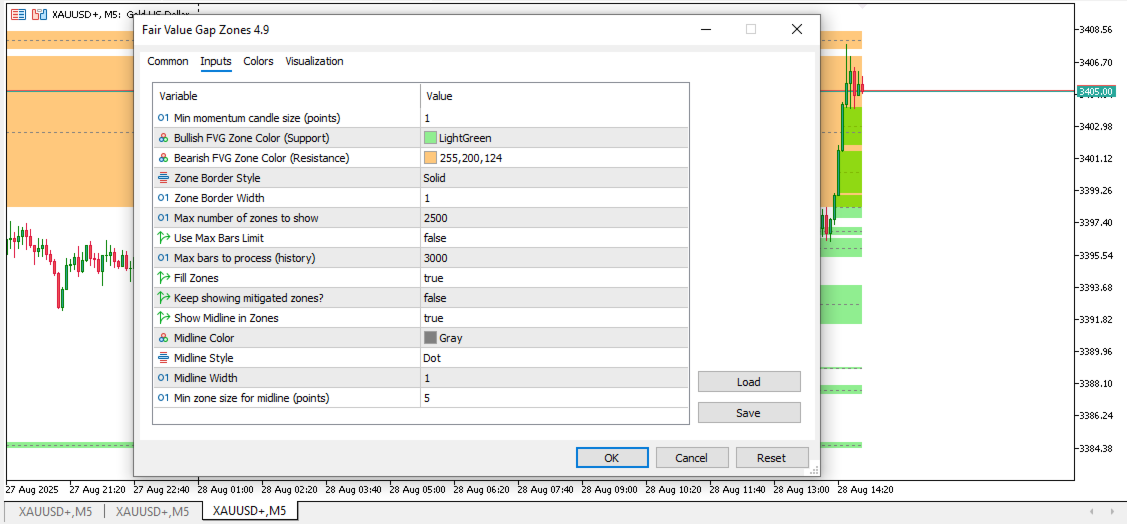This screenshot has width=1127, height=524.
Task: Edit Midline Width value 1
Action: (x=554, y=378)
